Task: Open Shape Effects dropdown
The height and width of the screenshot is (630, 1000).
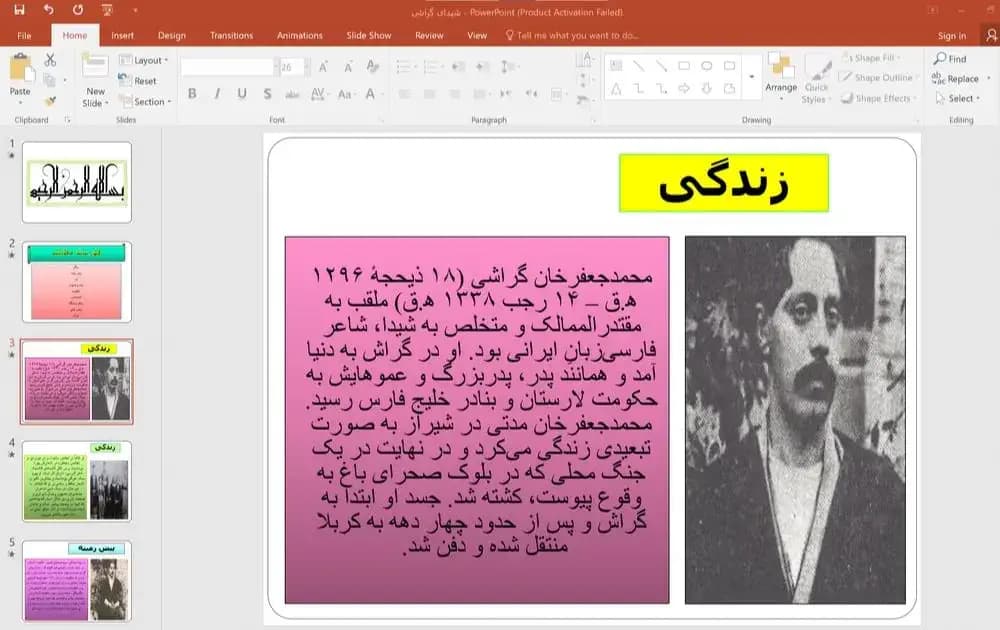Action: coord(879,98)
